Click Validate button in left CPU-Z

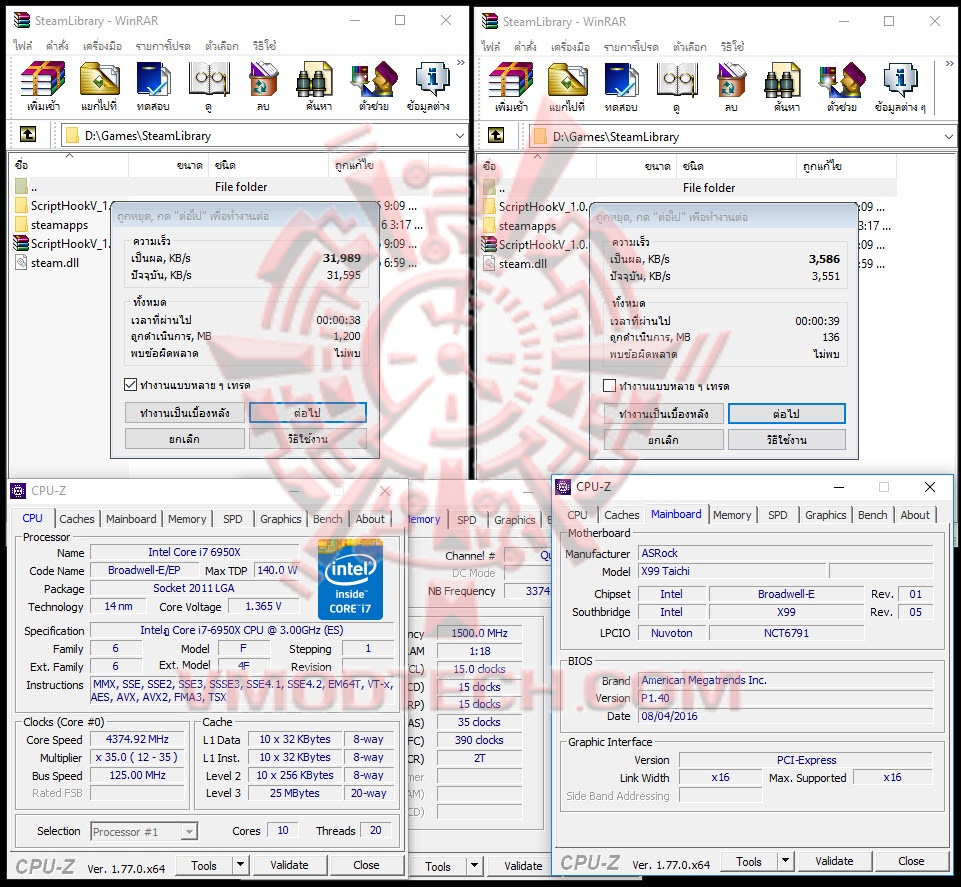pyautogui.click(x=289, y=865)
